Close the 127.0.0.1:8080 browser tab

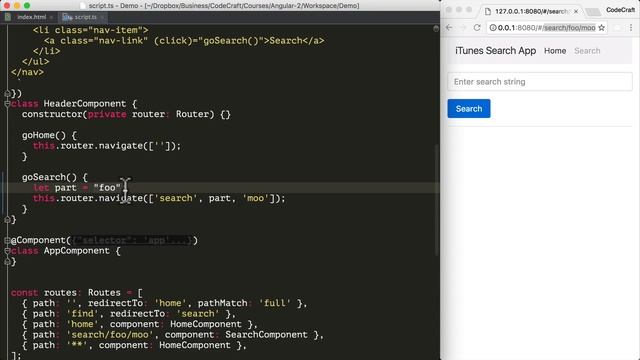point(576,11)
